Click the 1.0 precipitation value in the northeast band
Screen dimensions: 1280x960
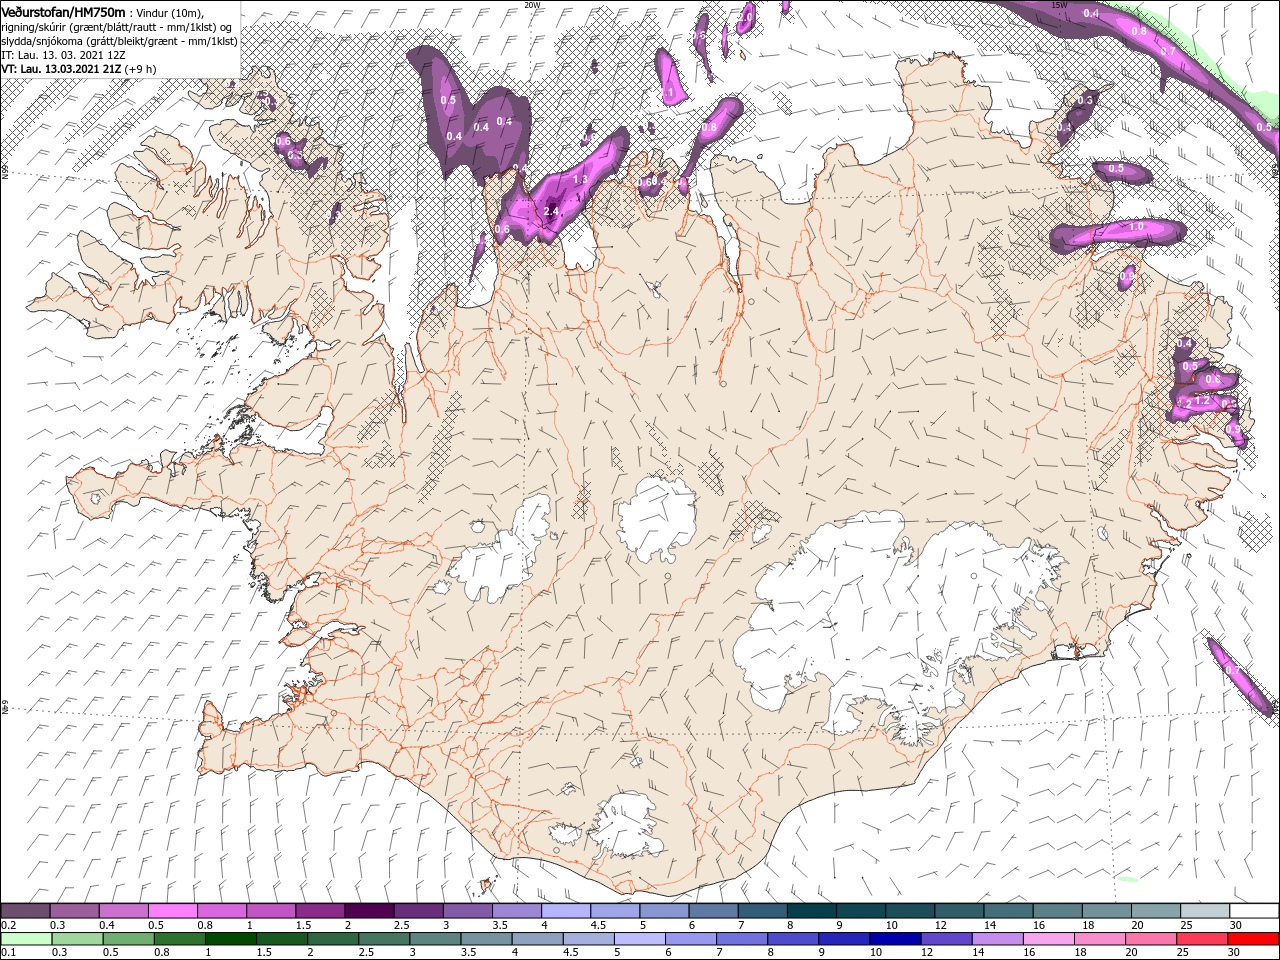1136,227
